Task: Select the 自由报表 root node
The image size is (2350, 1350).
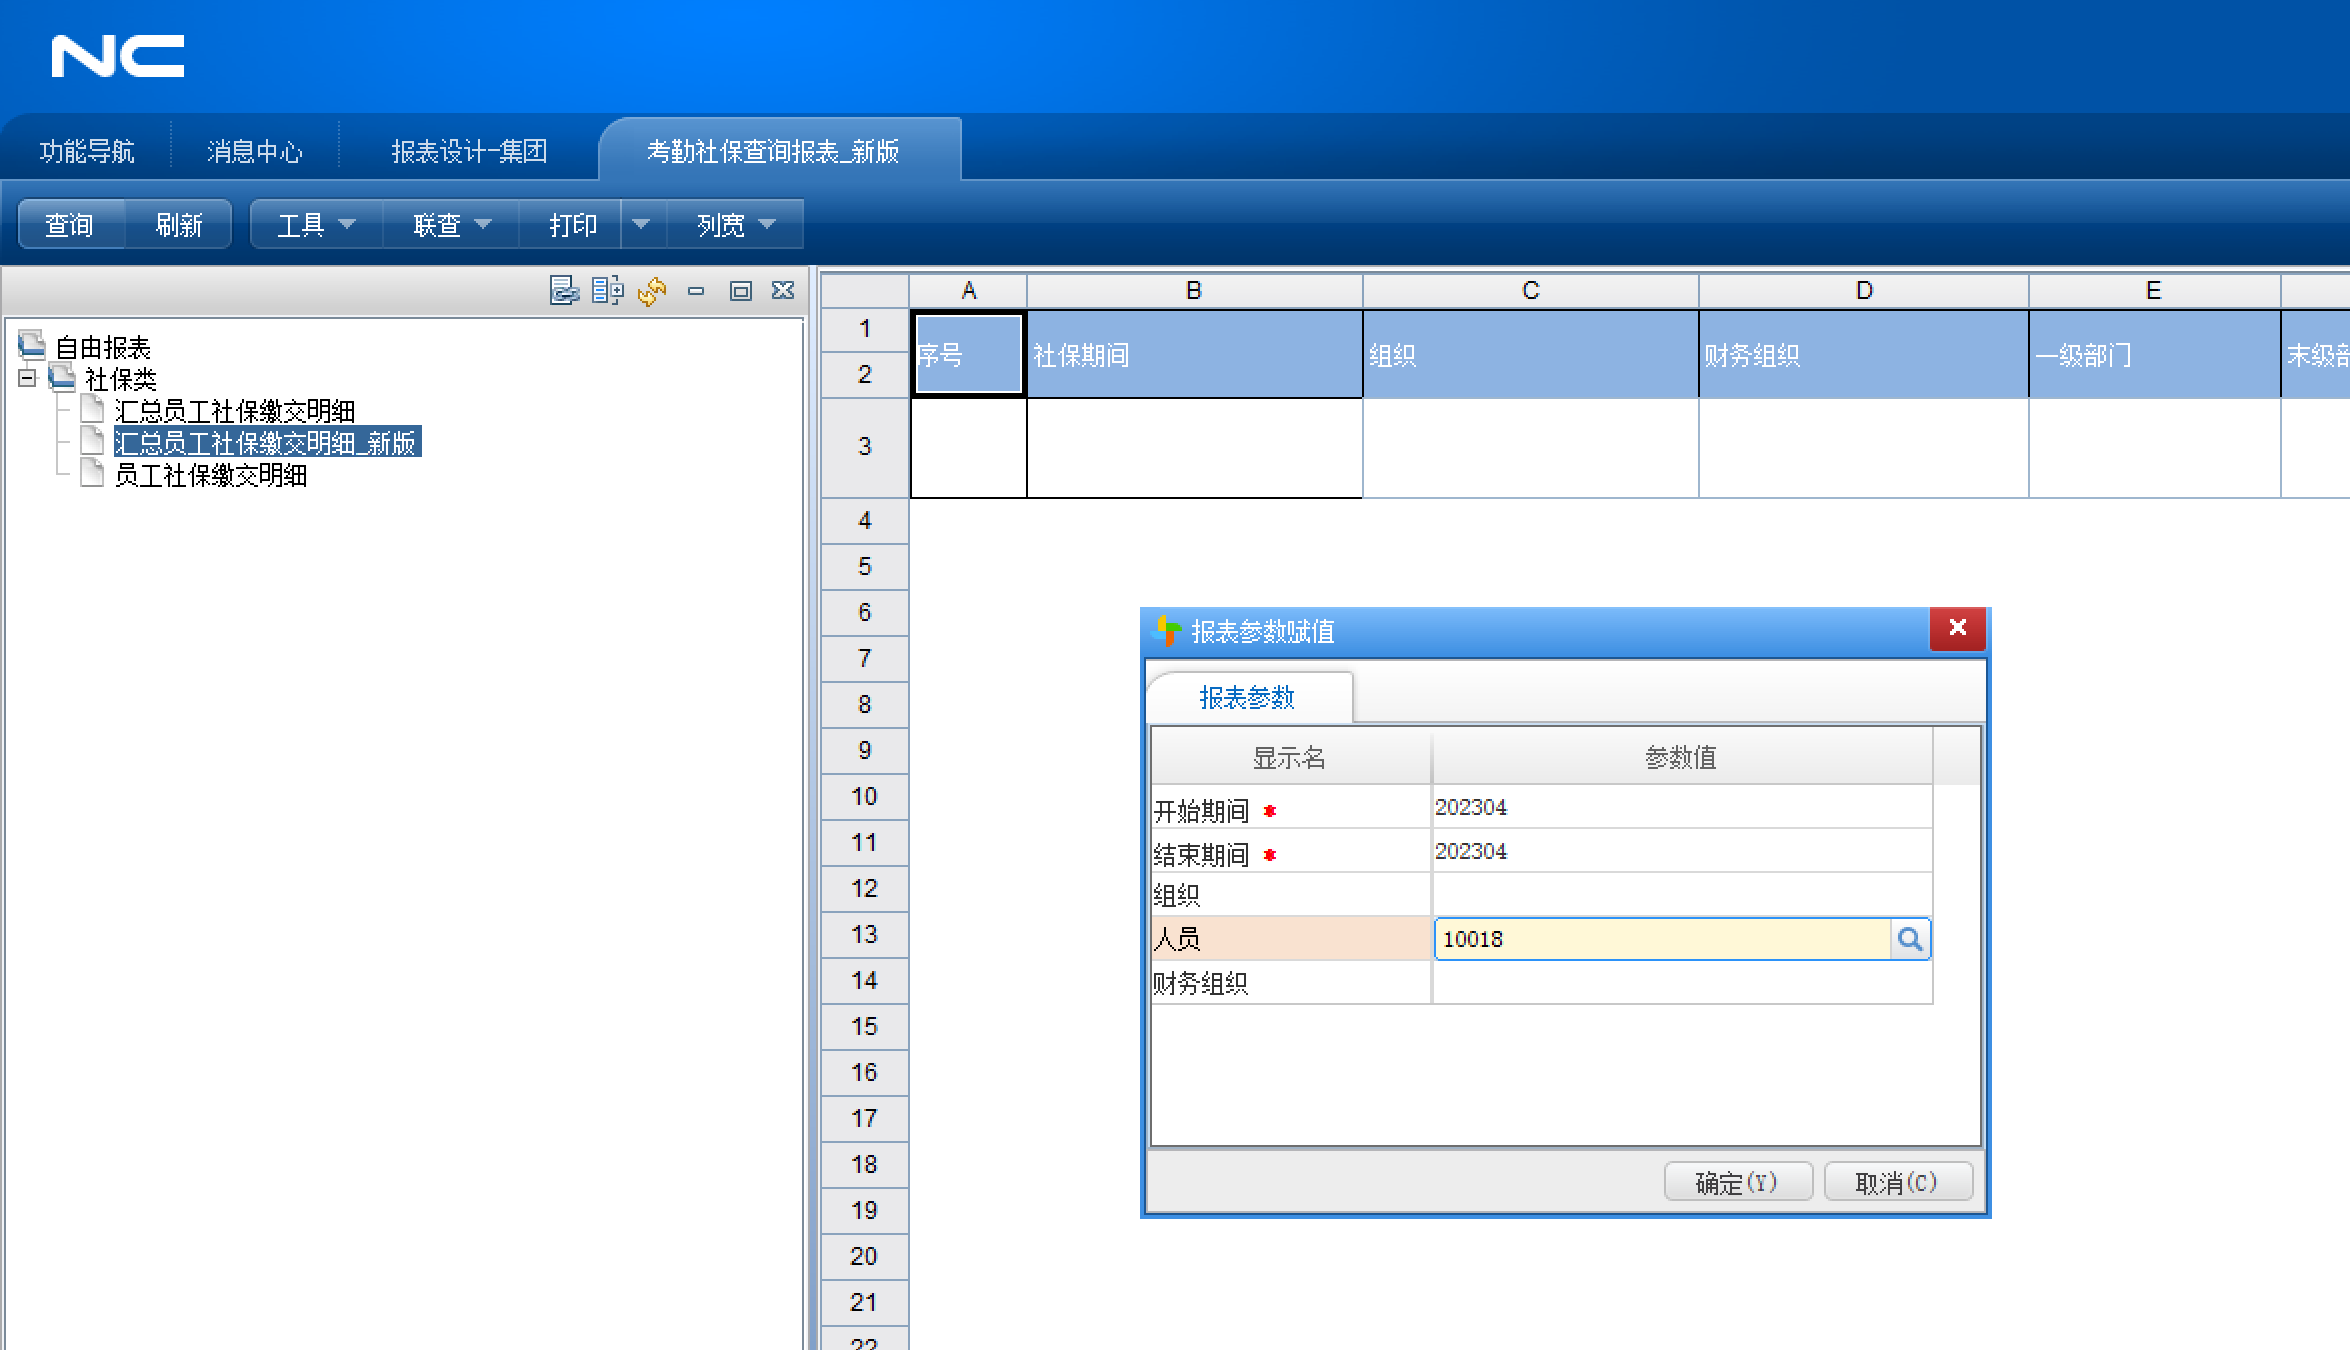Action: (103, 347)
